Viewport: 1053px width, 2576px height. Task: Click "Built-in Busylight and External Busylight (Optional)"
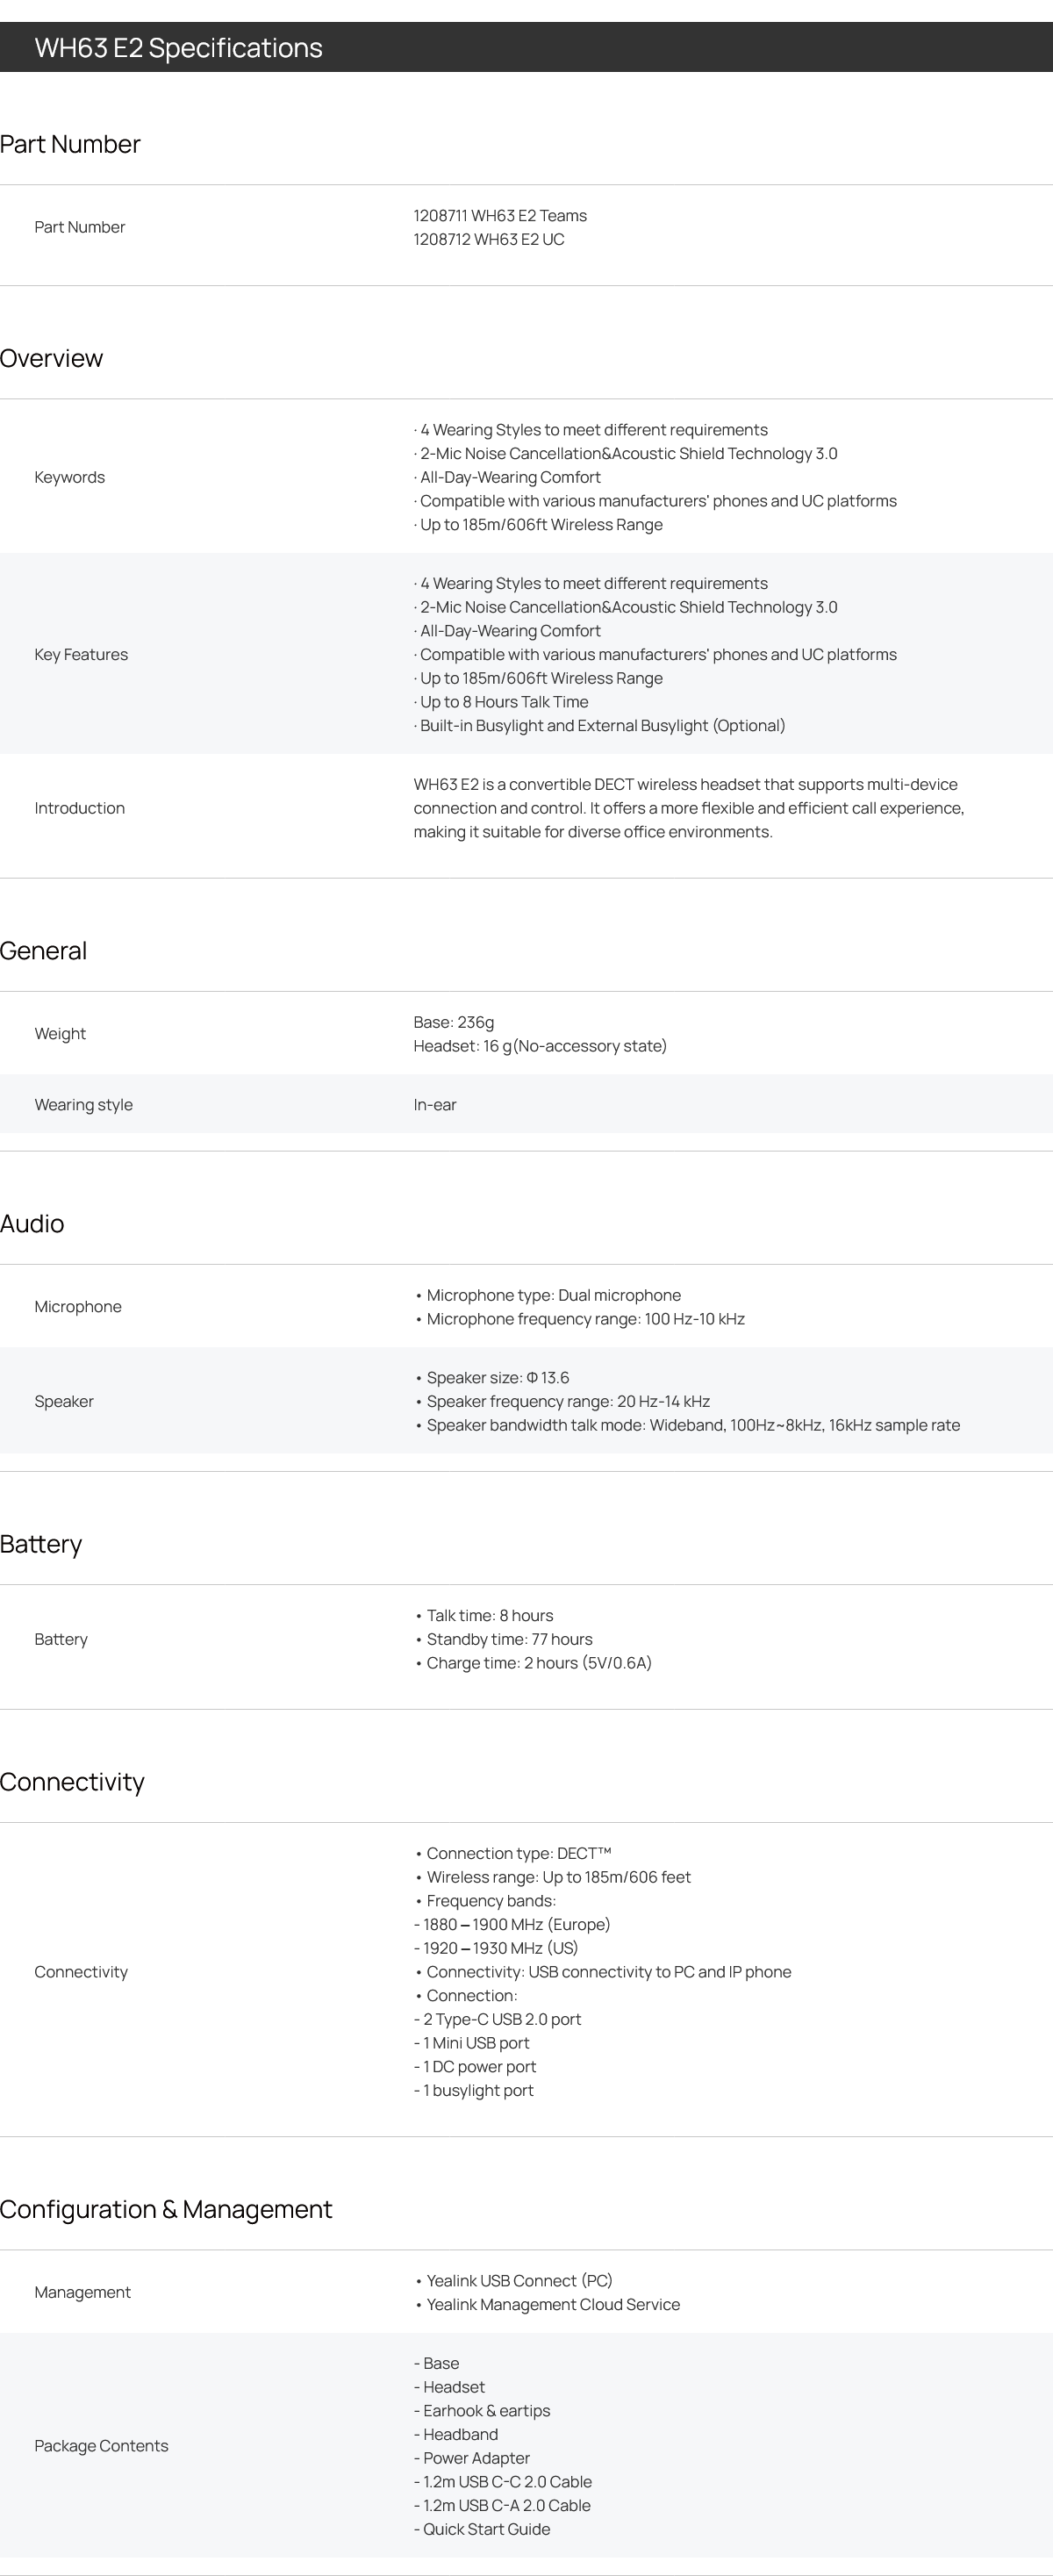point(600,726)
